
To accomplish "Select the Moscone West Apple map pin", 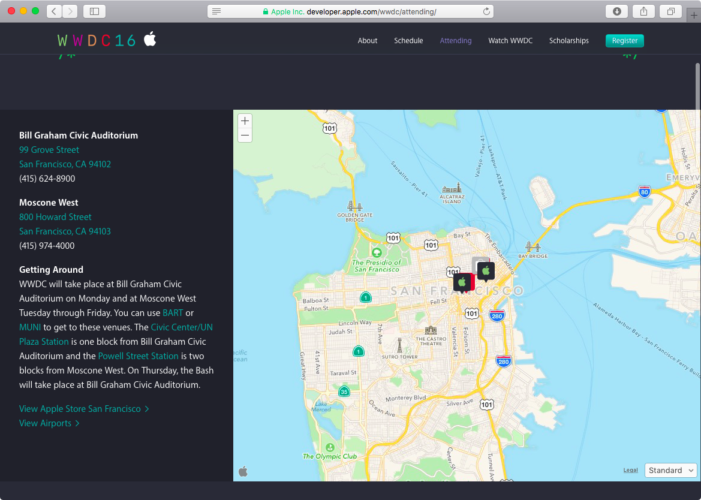I will pos(486,271).
